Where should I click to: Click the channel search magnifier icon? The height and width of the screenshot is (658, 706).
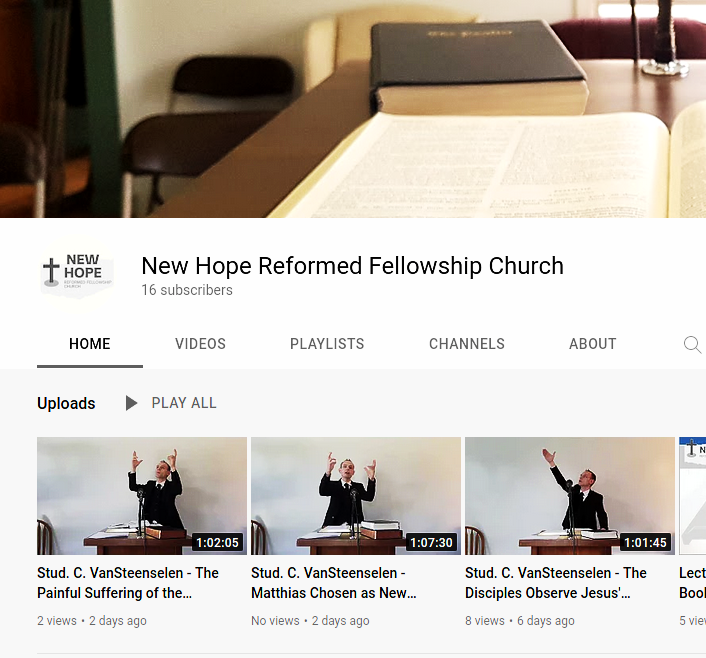tap(692, 345)
